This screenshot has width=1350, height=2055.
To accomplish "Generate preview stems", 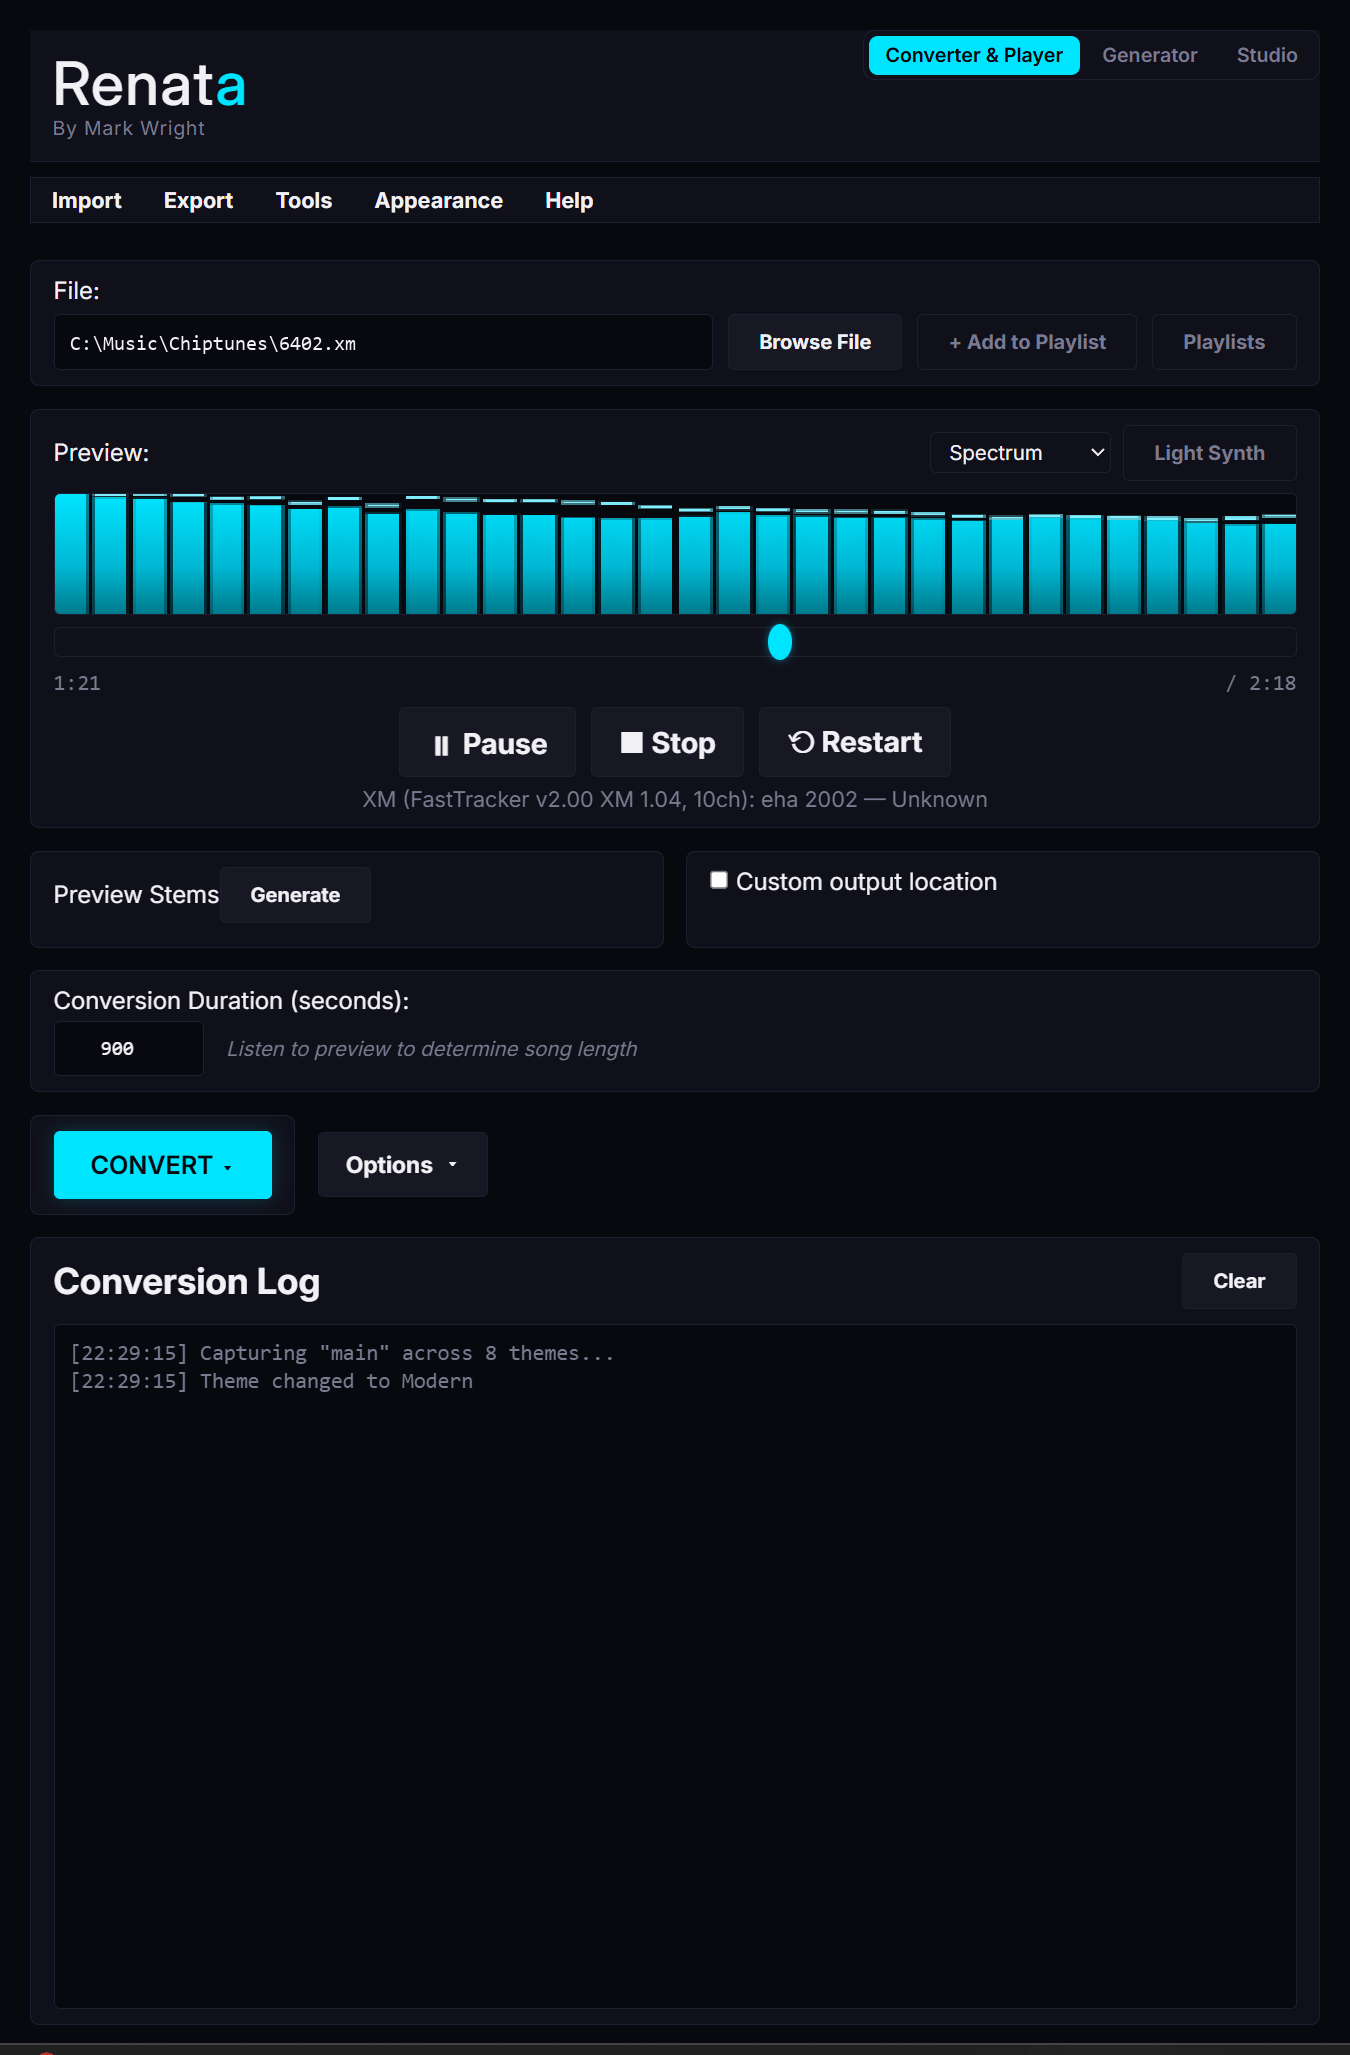I will 295,895.
